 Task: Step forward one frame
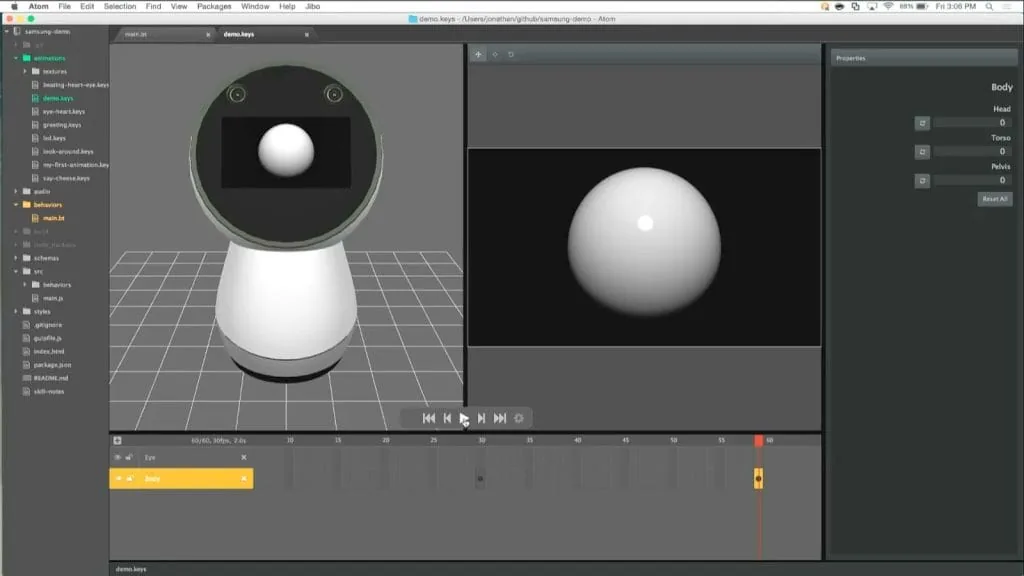[481, 418]
